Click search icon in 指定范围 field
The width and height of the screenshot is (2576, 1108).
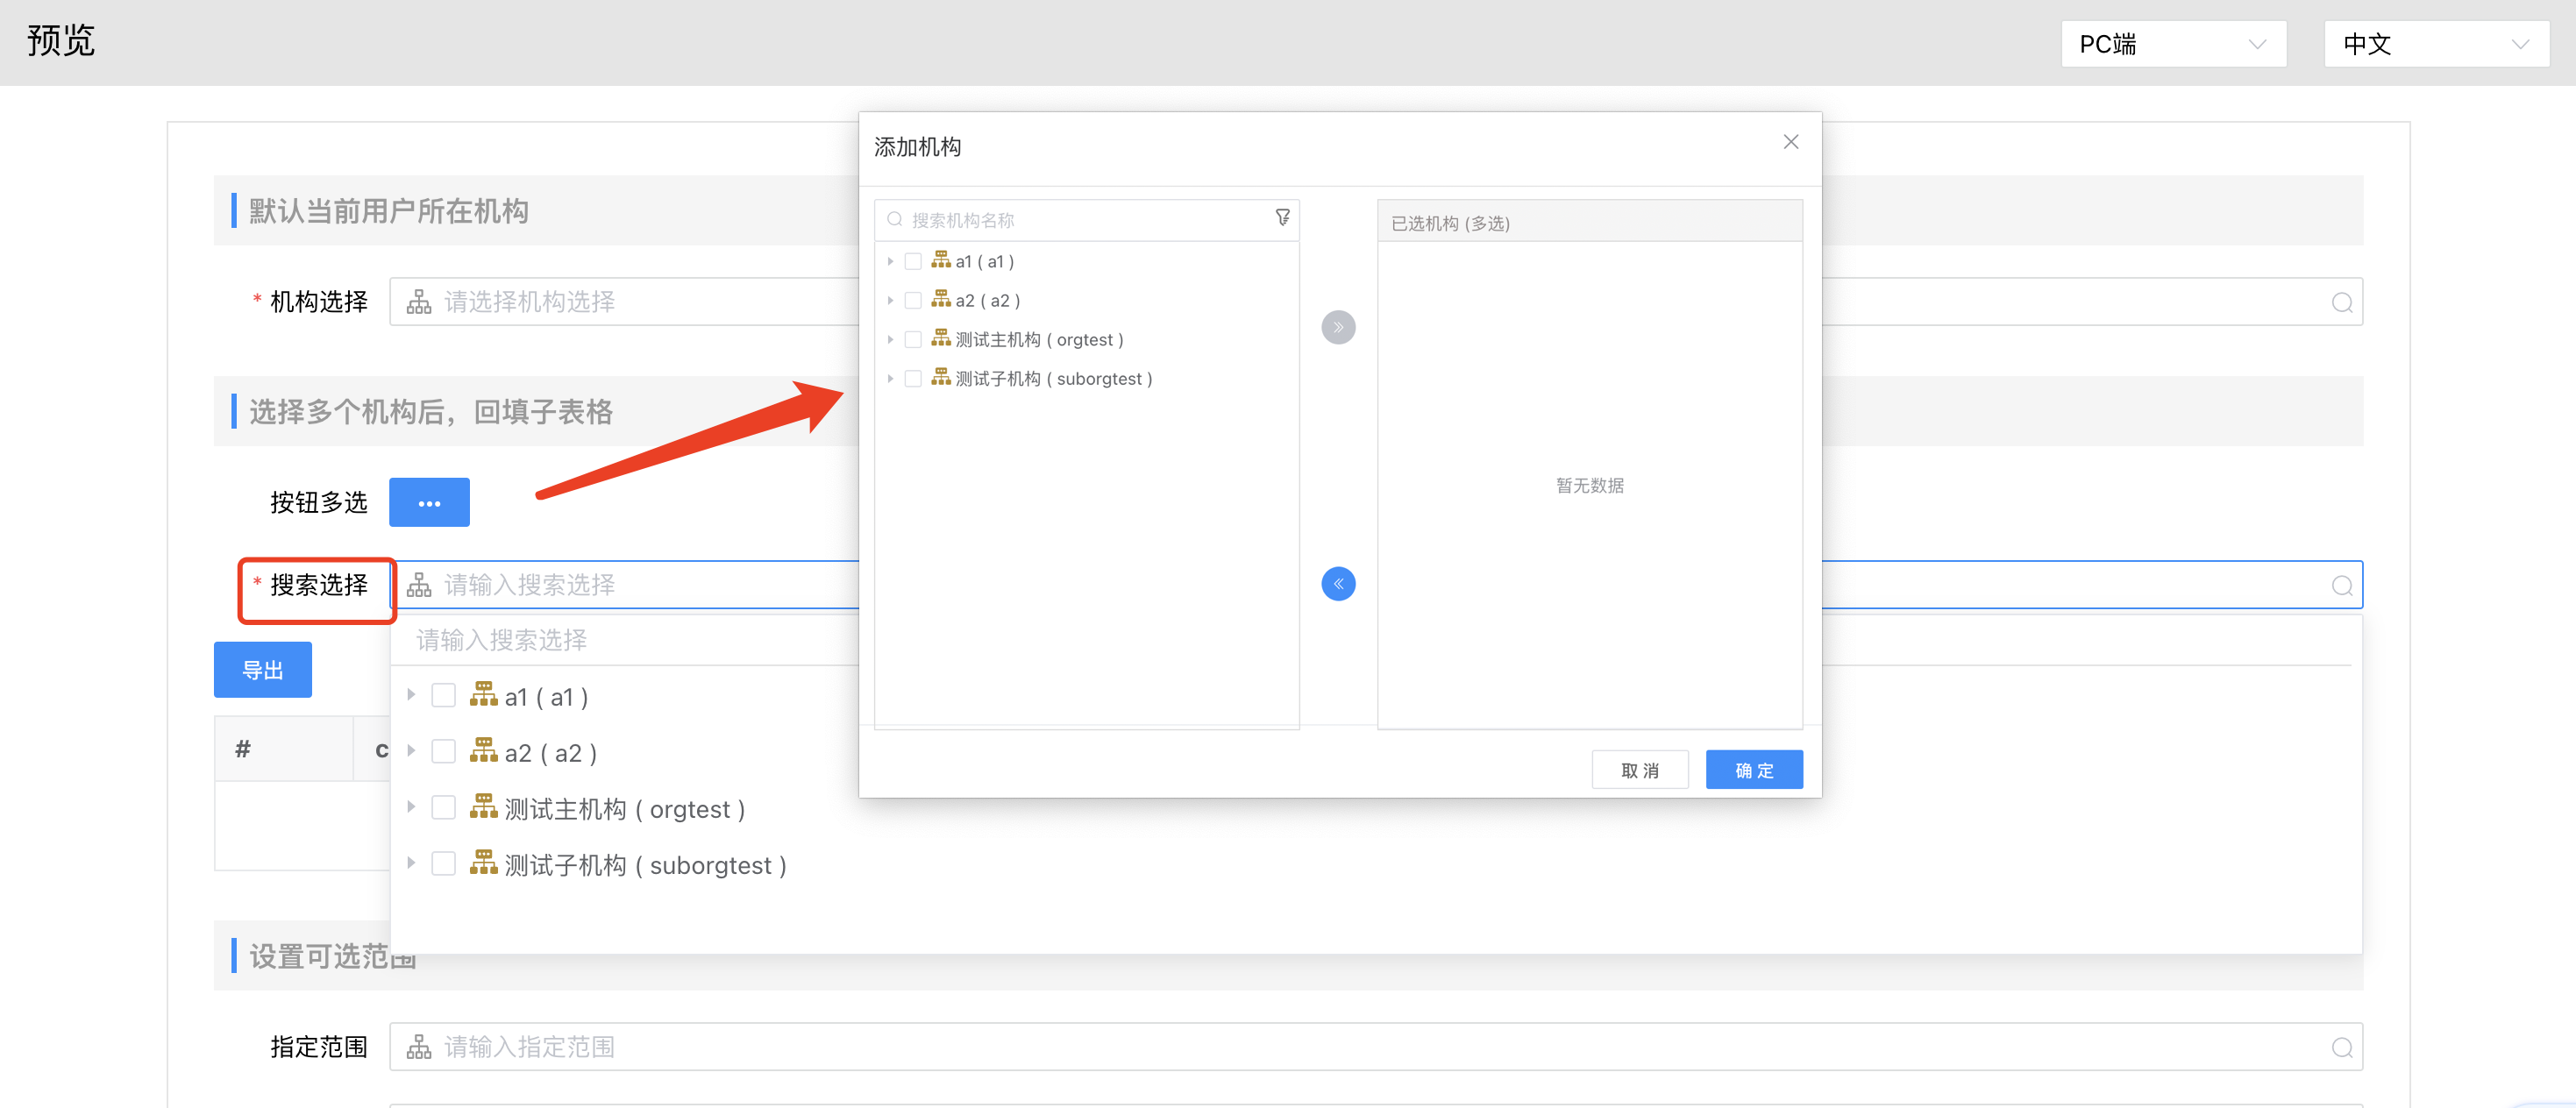pyautogui.click(x=2341, y=1048)
